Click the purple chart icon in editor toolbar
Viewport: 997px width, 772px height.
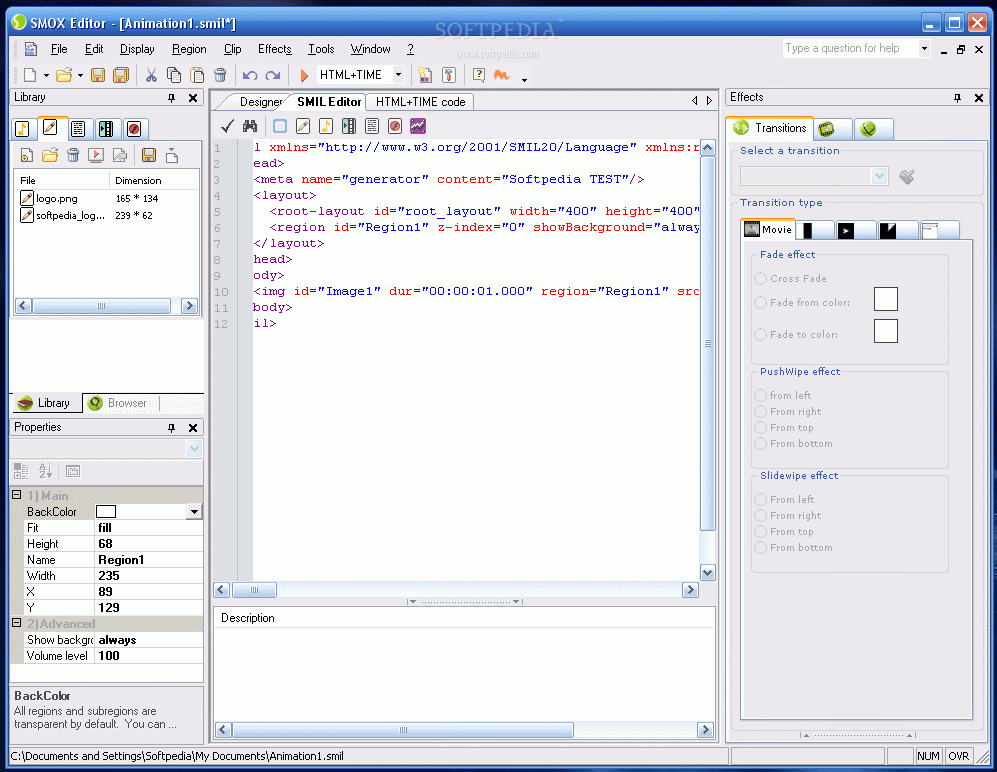pyautogui.click(x=418, y=126)
